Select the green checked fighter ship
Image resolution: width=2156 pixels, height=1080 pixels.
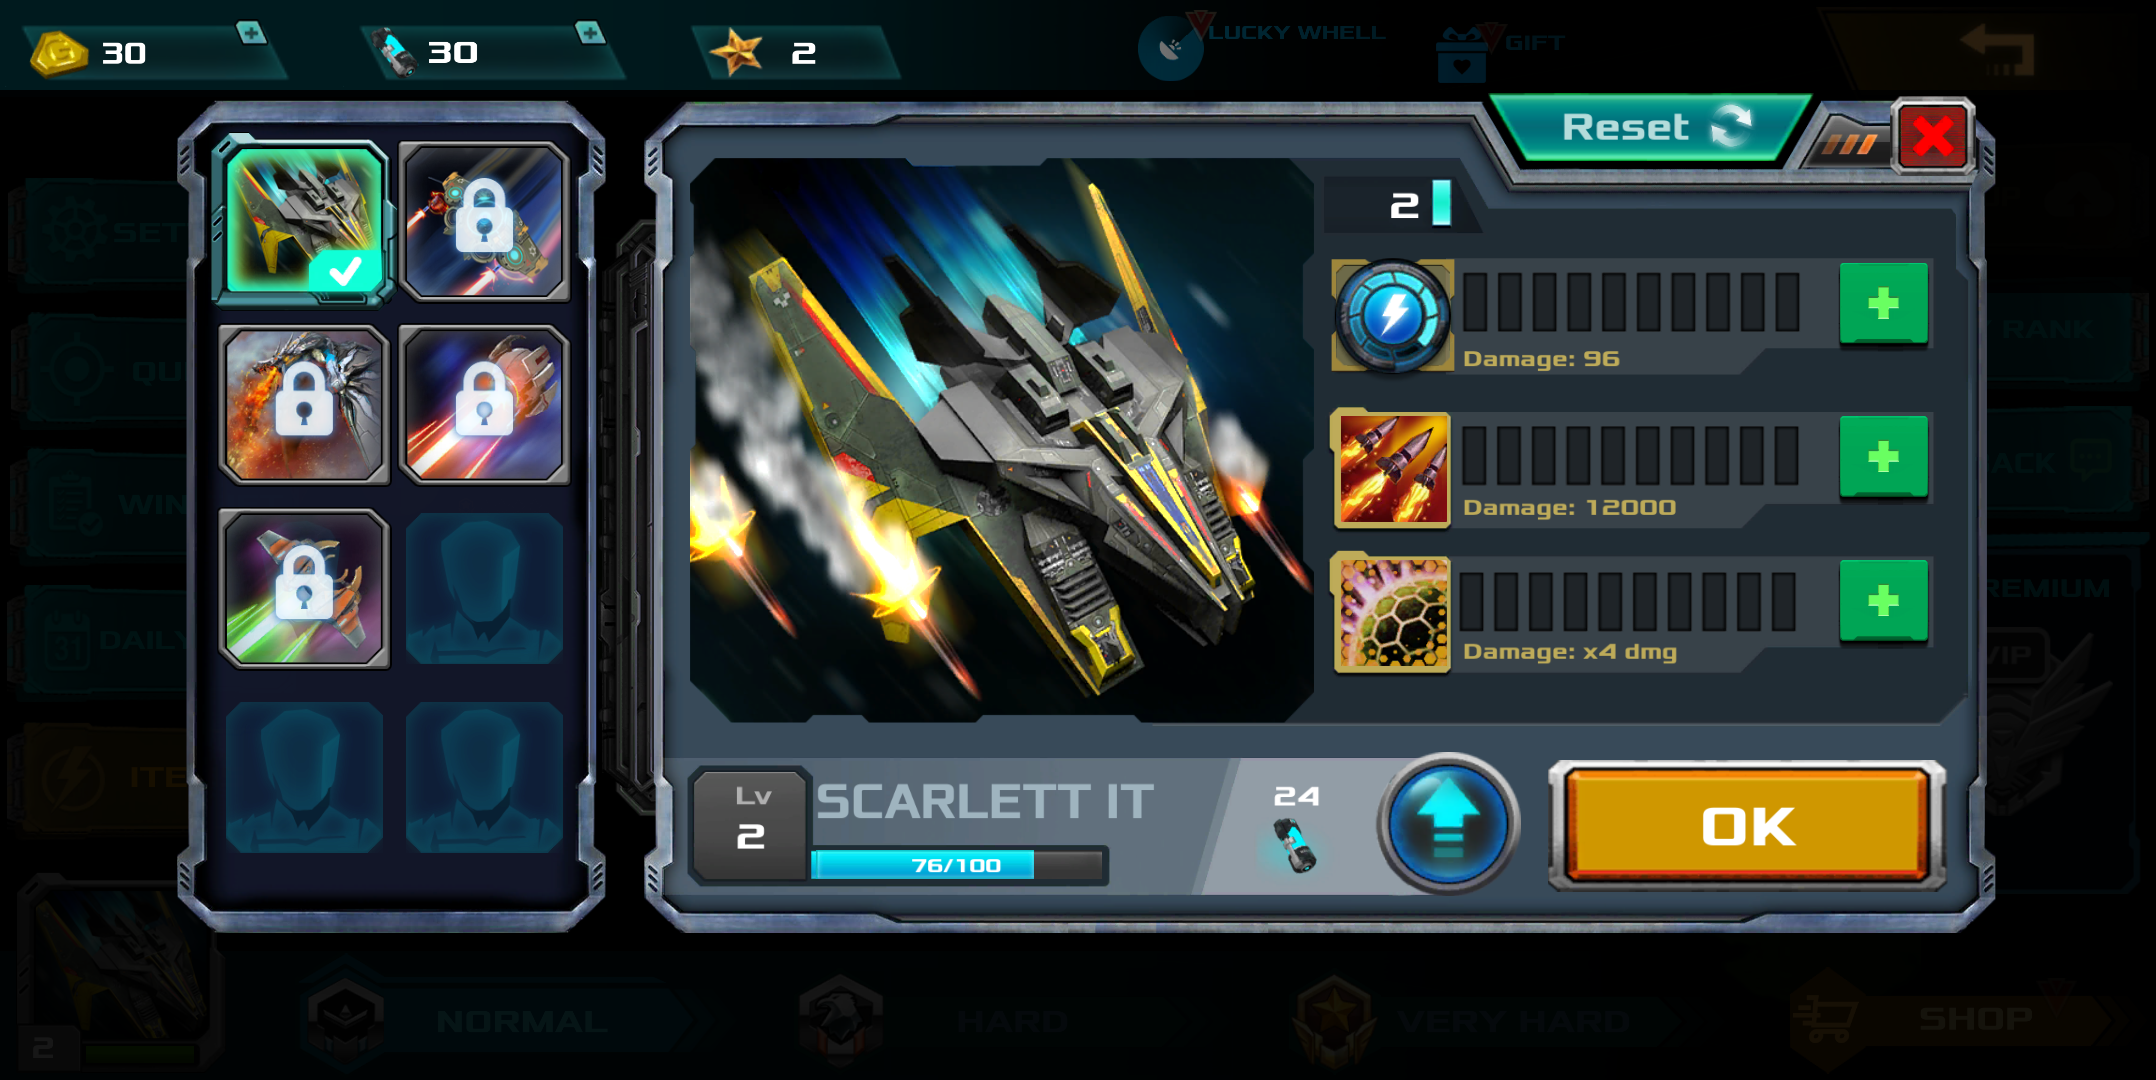coord(304,221)
